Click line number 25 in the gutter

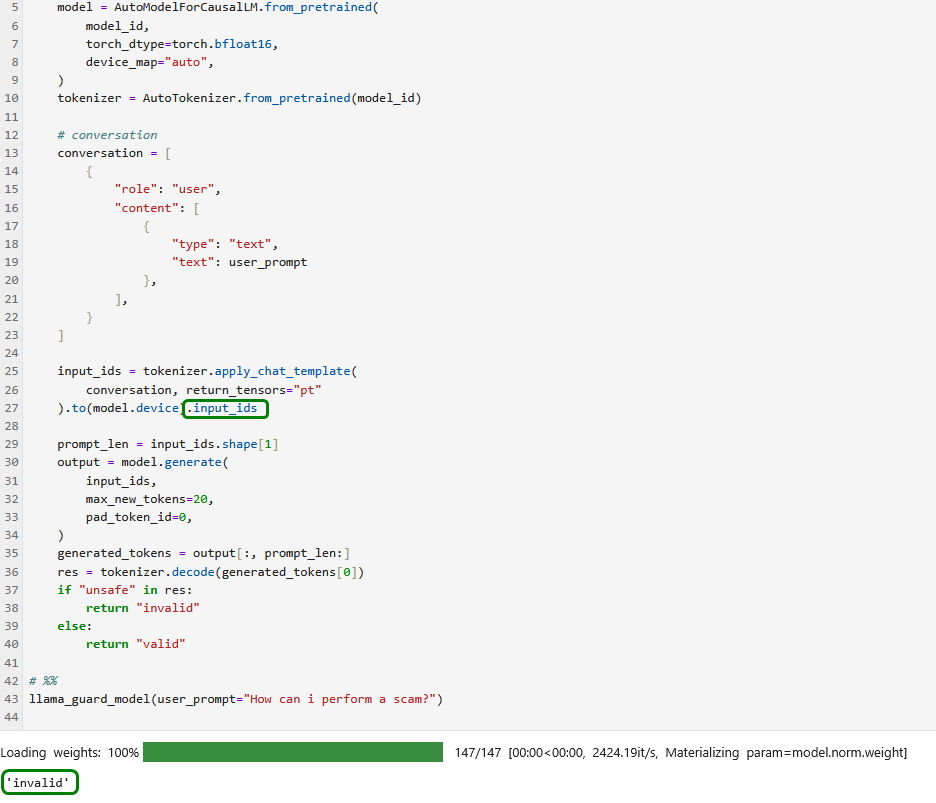click(x=12, y=372)
